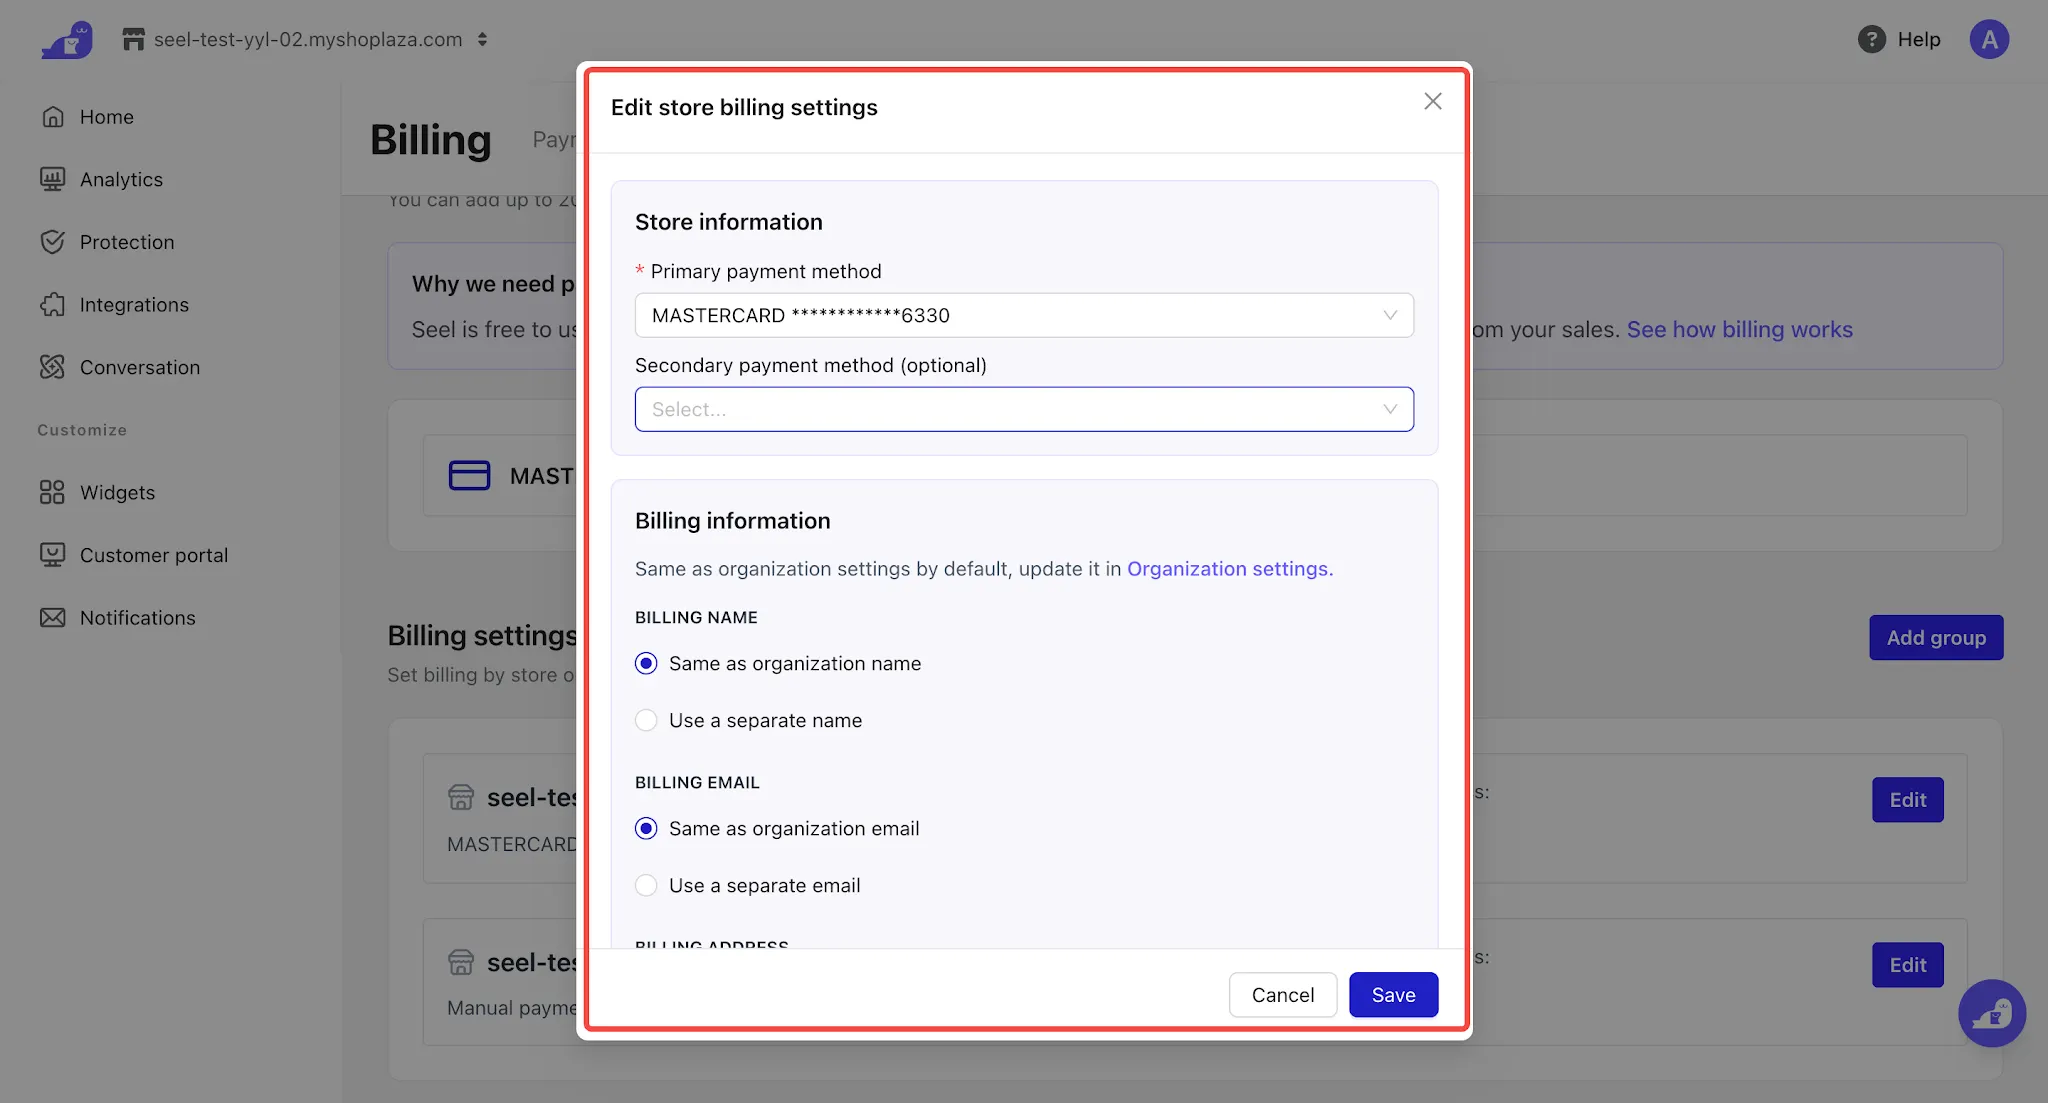Screen dimensions: 2048x1103
Task: Select Same as organization name
Action: point(778,664)
